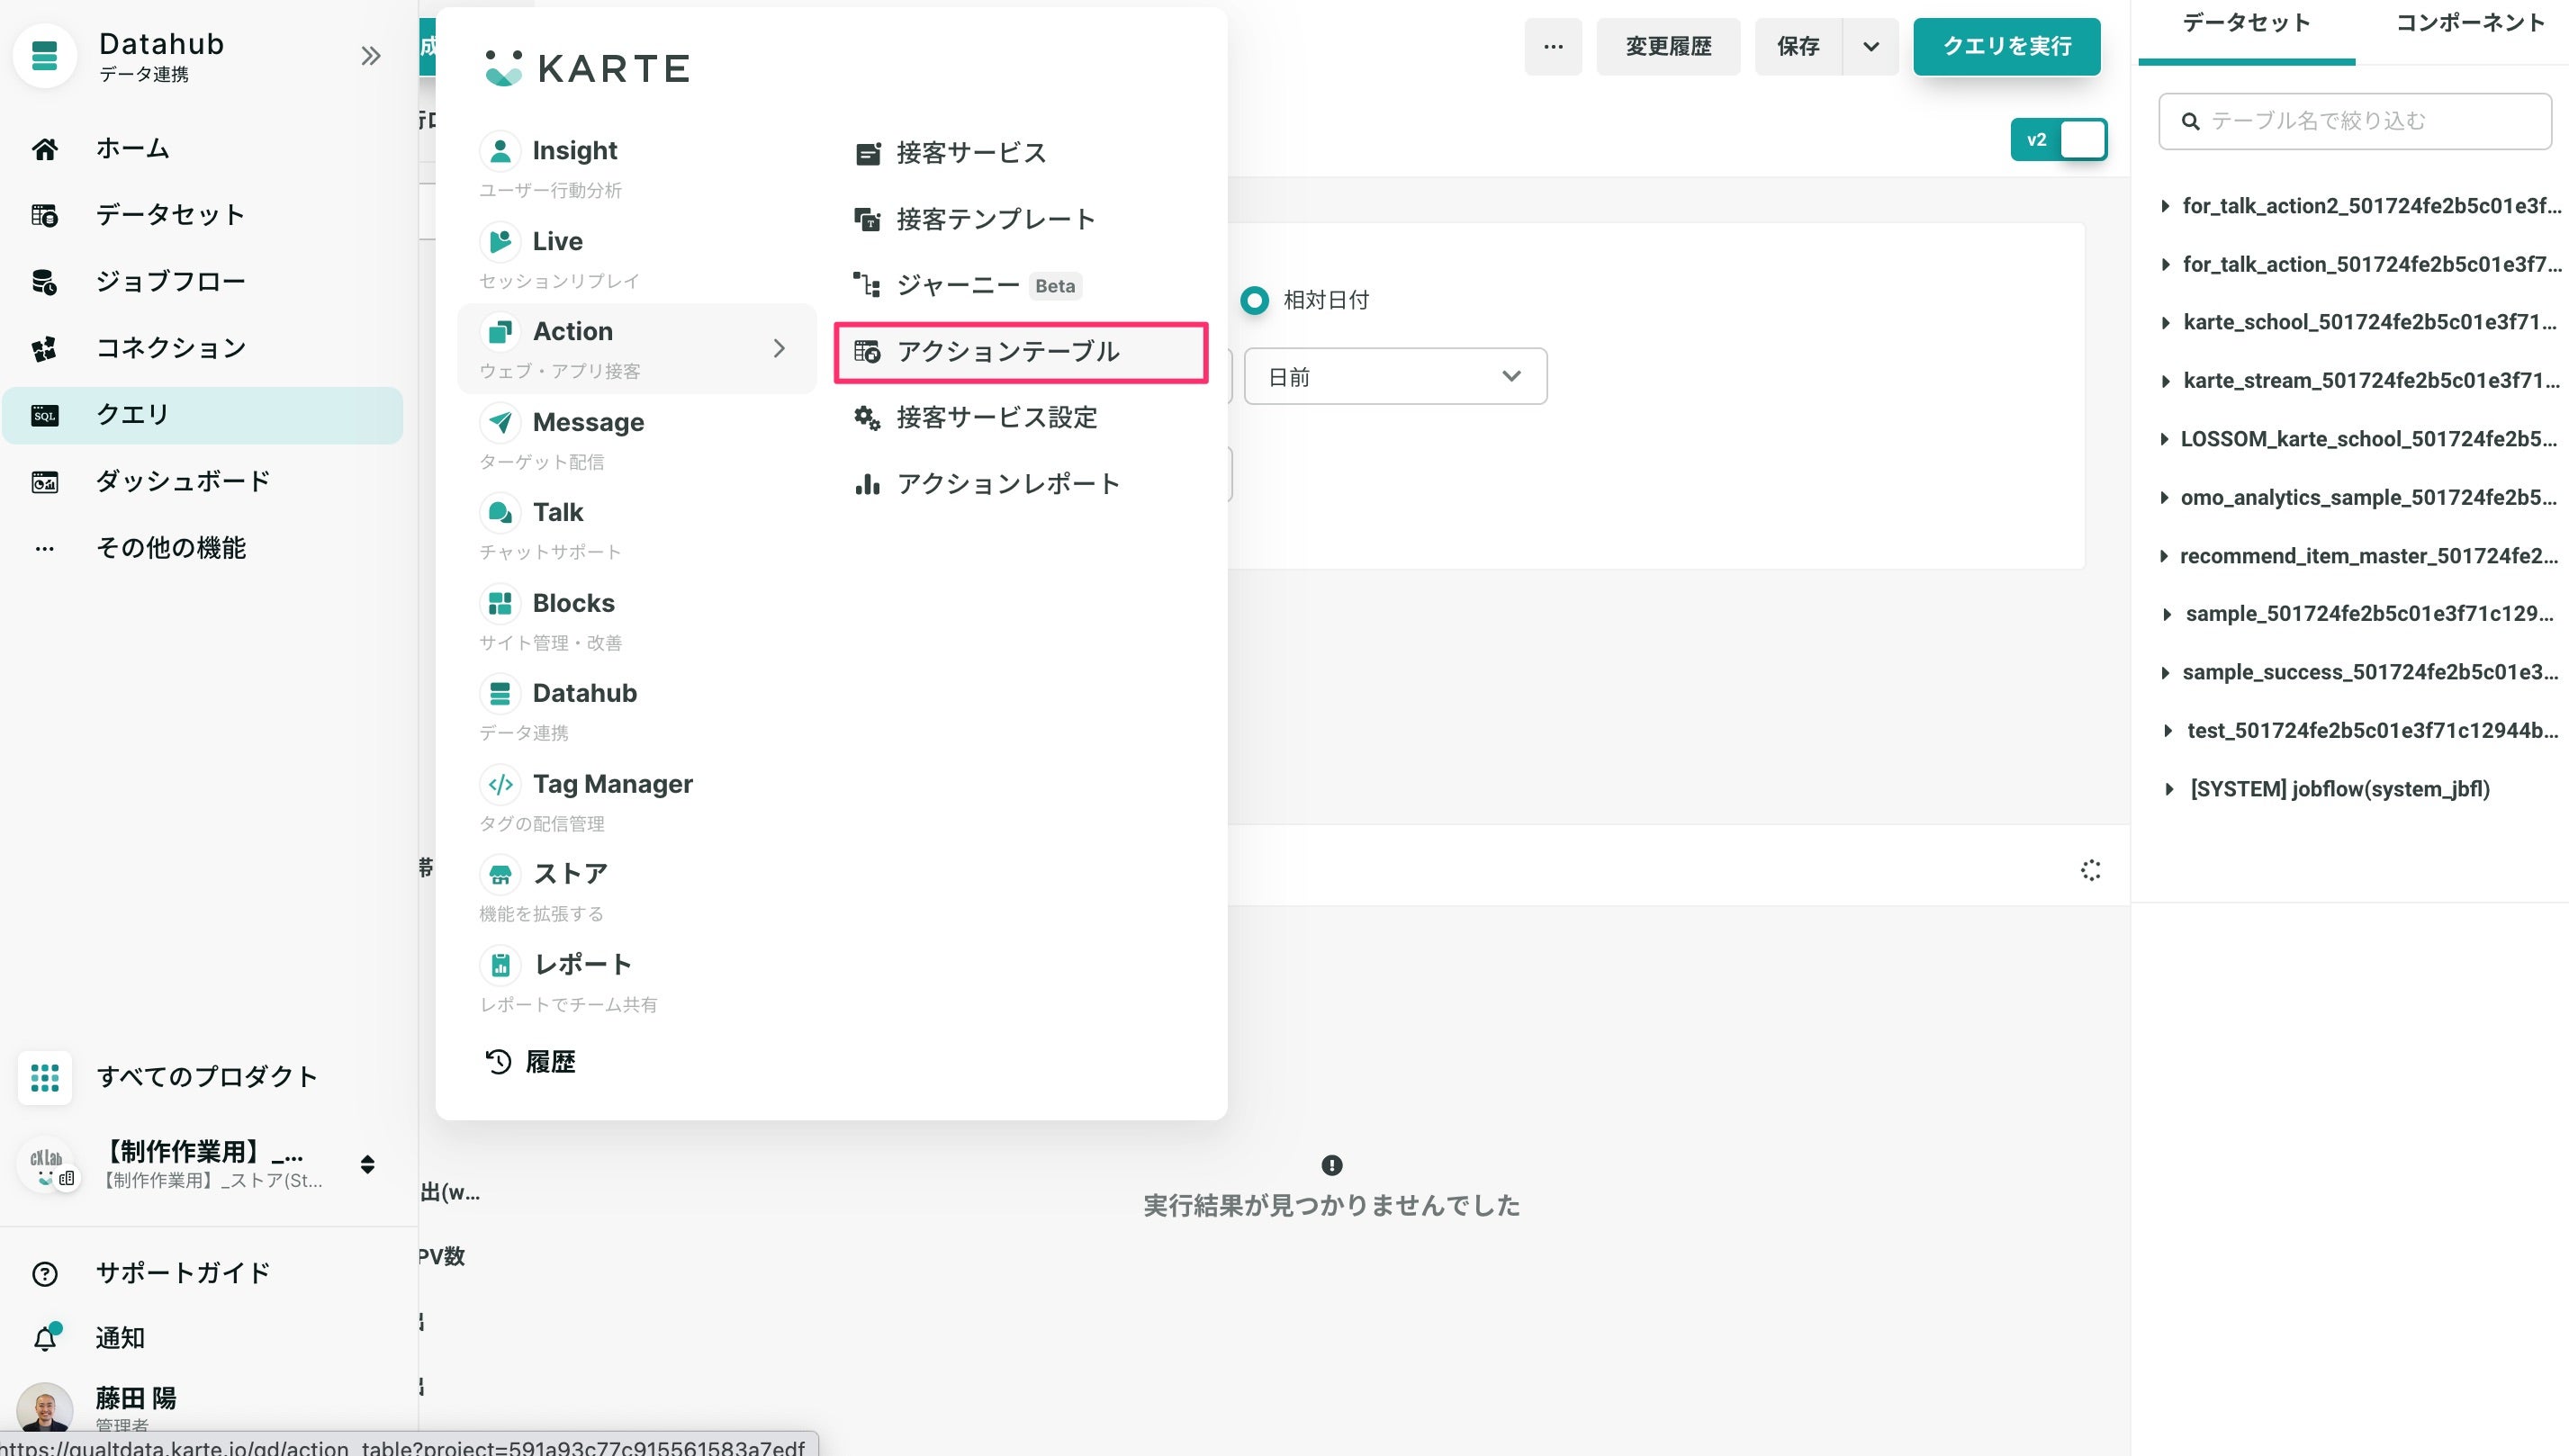Viewport: 2569px width, 1456px height.
Task: Click the Message product icon
Action: pos(500,422)
